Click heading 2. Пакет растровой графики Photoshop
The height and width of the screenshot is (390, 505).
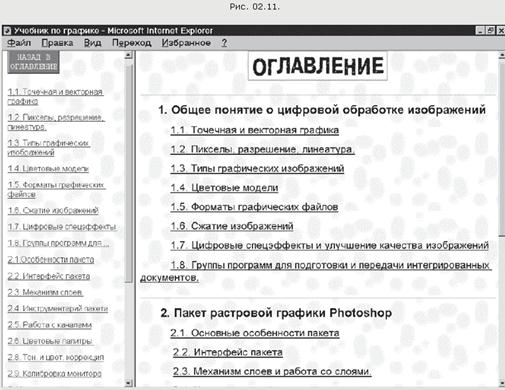[x=276, y=313]
